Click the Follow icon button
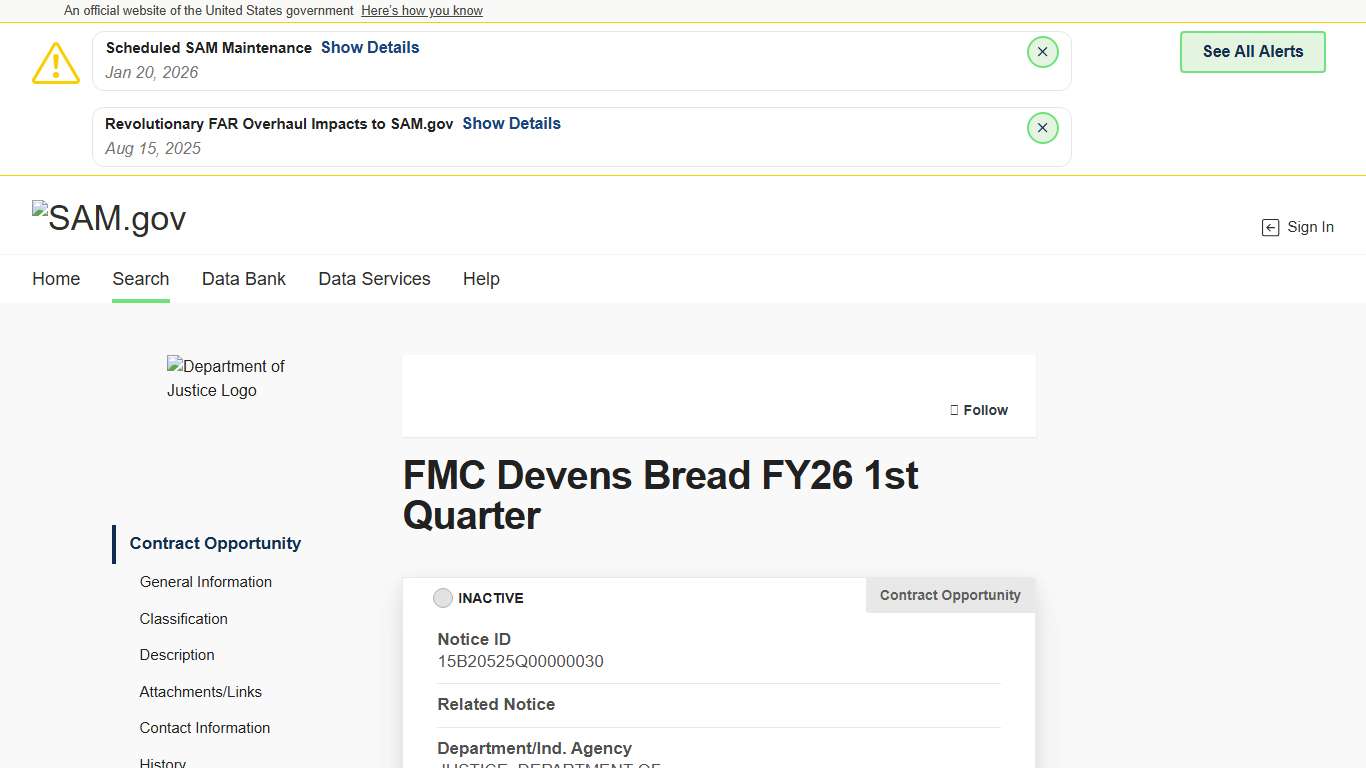Viewport: 1366px width, 768px height. pos(954,410)
